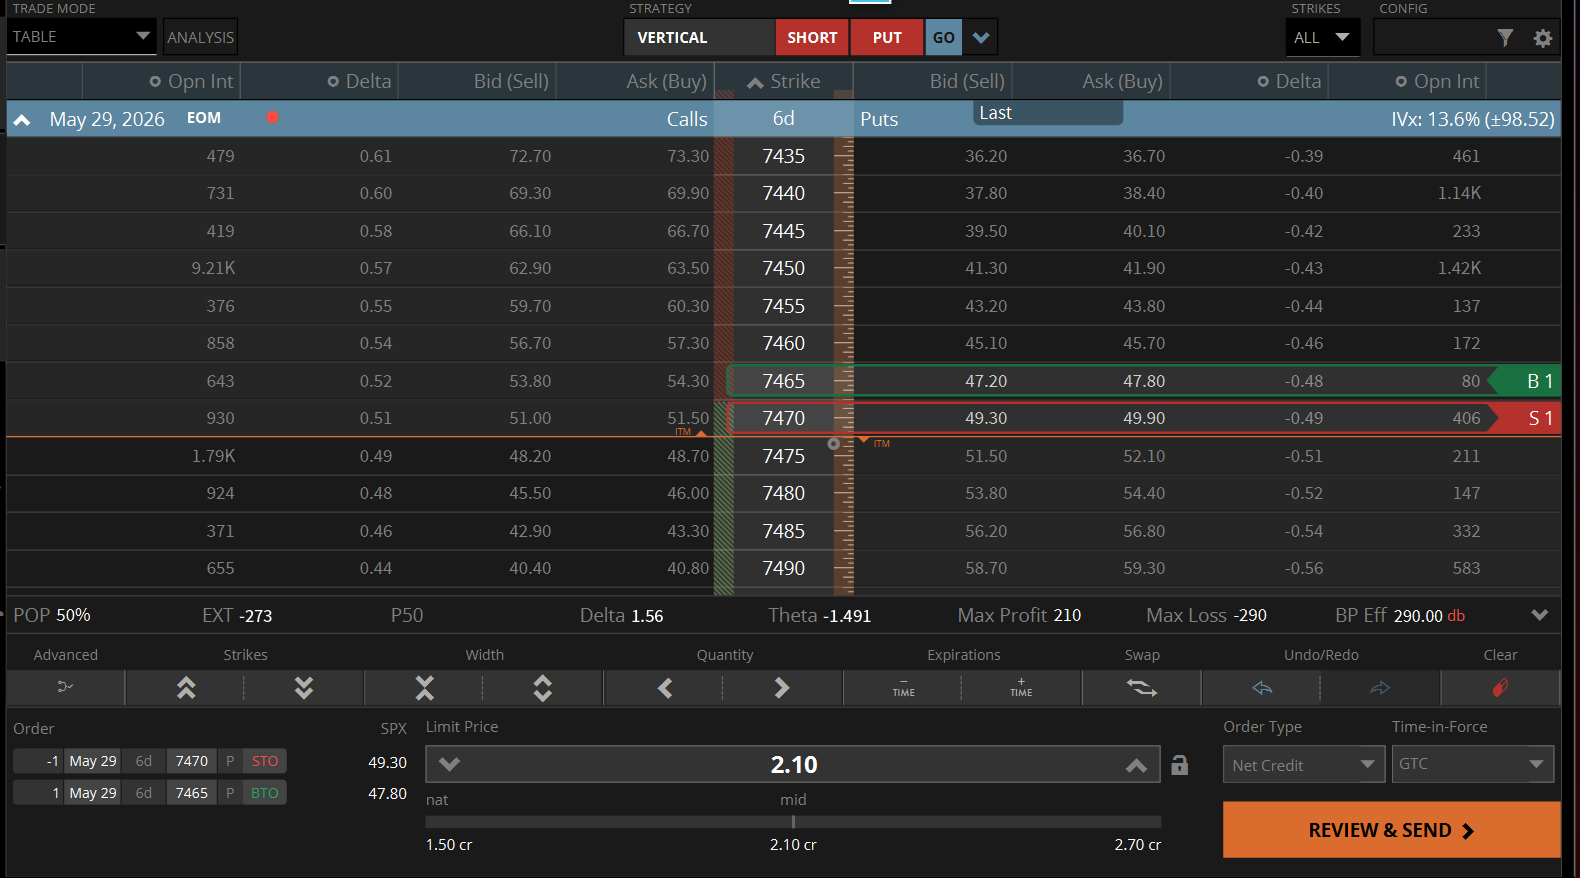Toggle the P type on 7470 leg
The height and width of the screenshot is (878, 1580).
click(x=230, y=761)
